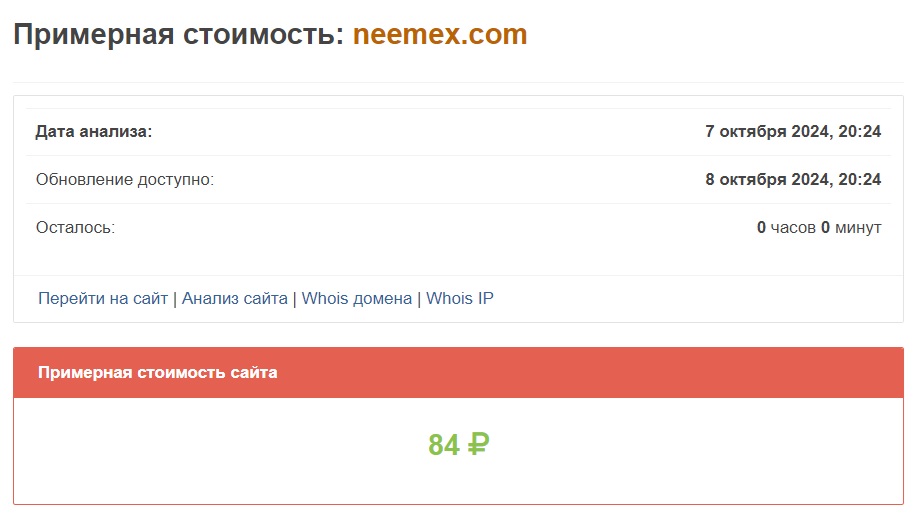Select the green number 84
Viewport: 913px width, 517px height.
[443, 445]
